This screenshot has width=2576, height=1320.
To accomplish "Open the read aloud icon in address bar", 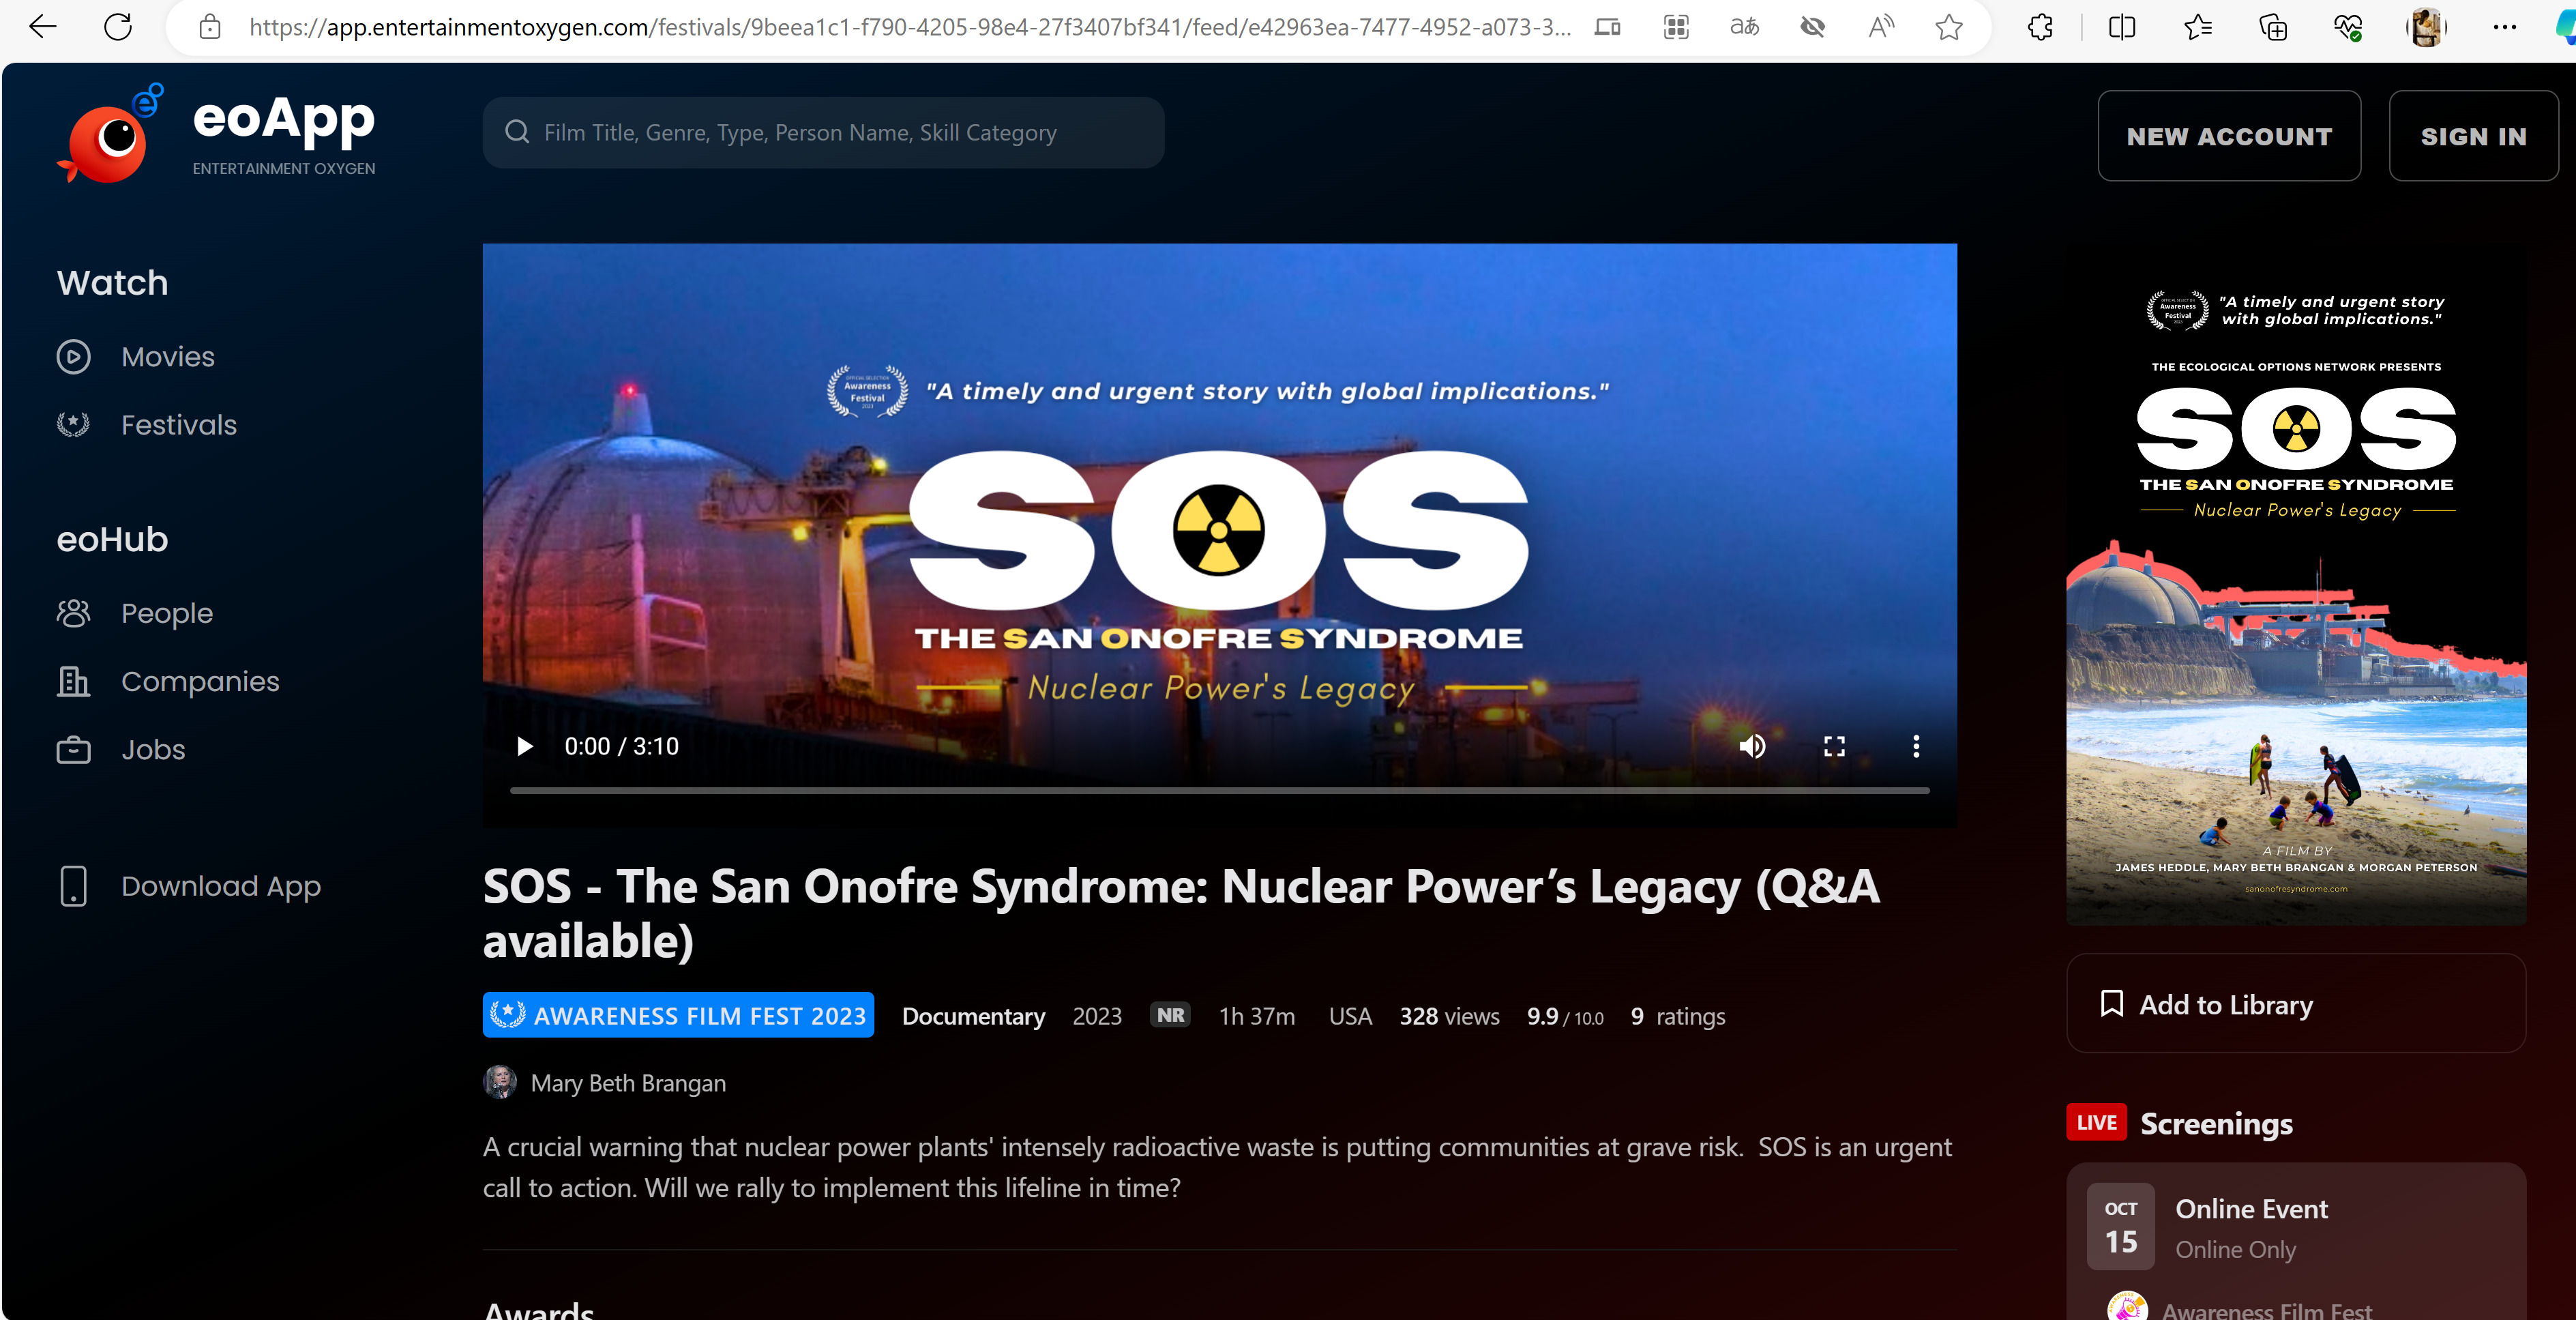I will (1881, 27).
